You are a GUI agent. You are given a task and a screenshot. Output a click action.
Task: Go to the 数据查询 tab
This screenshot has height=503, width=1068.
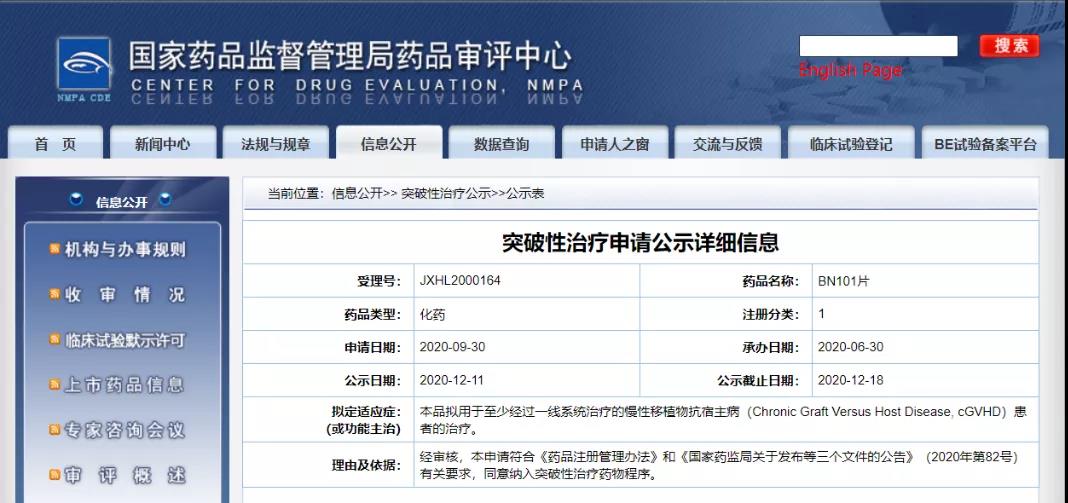(501, 144)
